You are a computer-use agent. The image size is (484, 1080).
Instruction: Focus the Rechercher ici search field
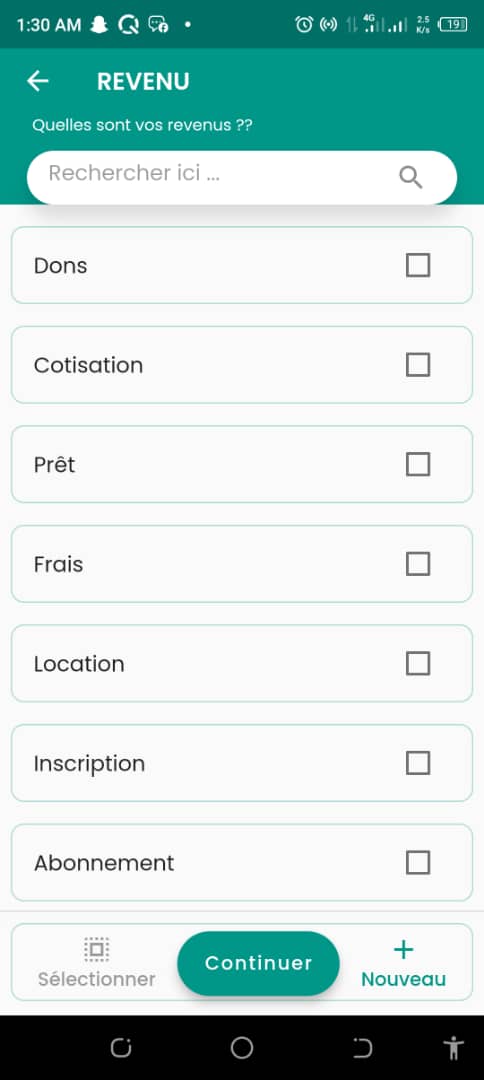coord(242,177)
